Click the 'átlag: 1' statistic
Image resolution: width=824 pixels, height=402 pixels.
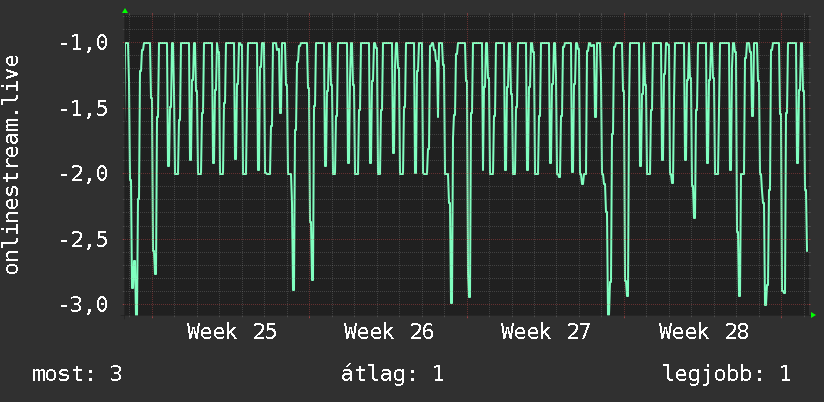[392, 374]
